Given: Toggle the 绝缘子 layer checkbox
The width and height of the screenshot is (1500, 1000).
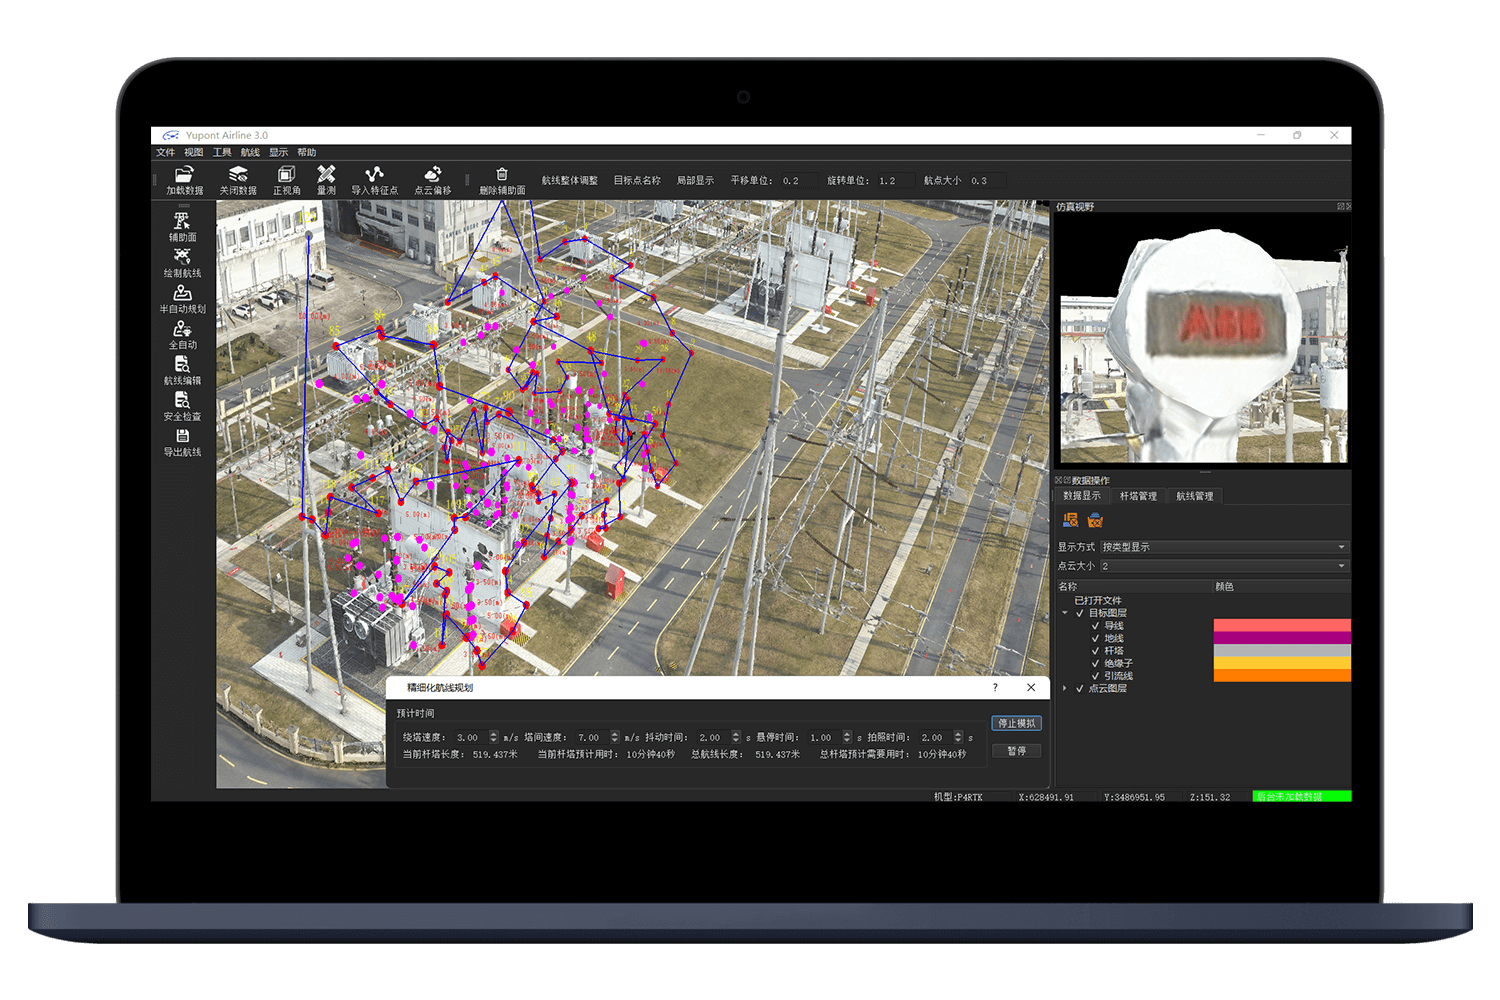Looking at the screenshot, I should (x=1095, y=663).
